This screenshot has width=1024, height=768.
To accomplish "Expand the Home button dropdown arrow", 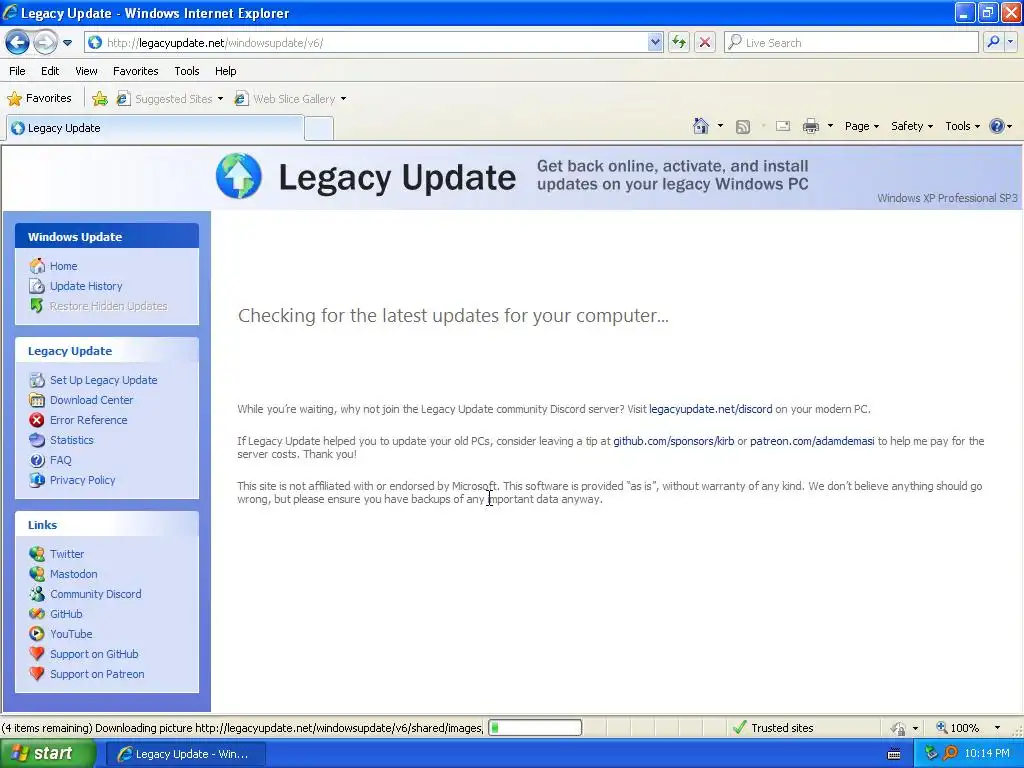I will [720, 126].
